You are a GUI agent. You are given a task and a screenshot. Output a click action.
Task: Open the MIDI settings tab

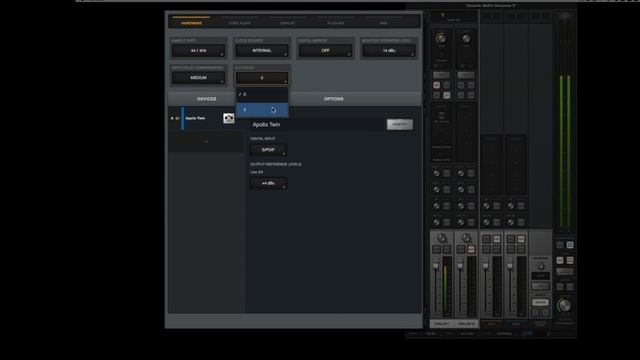point(383,23)
